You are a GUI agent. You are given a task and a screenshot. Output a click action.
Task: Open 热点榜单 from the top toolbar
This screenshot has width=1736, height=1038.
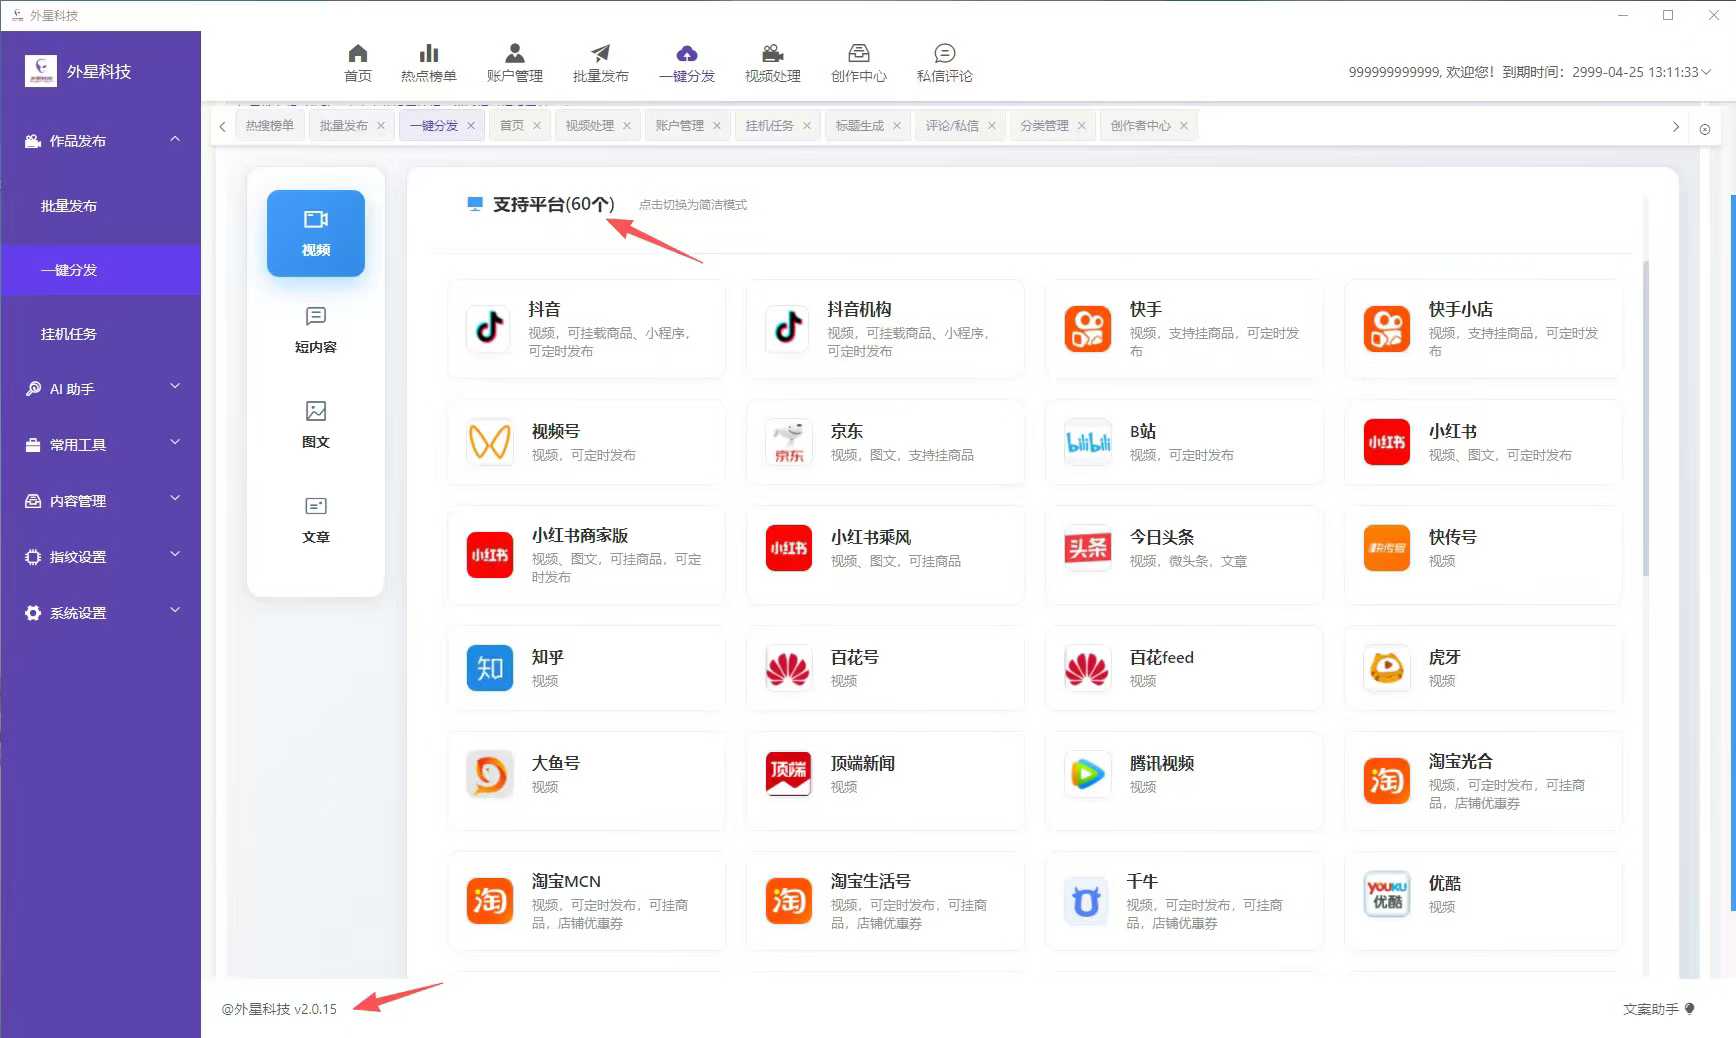click(428, 62)
